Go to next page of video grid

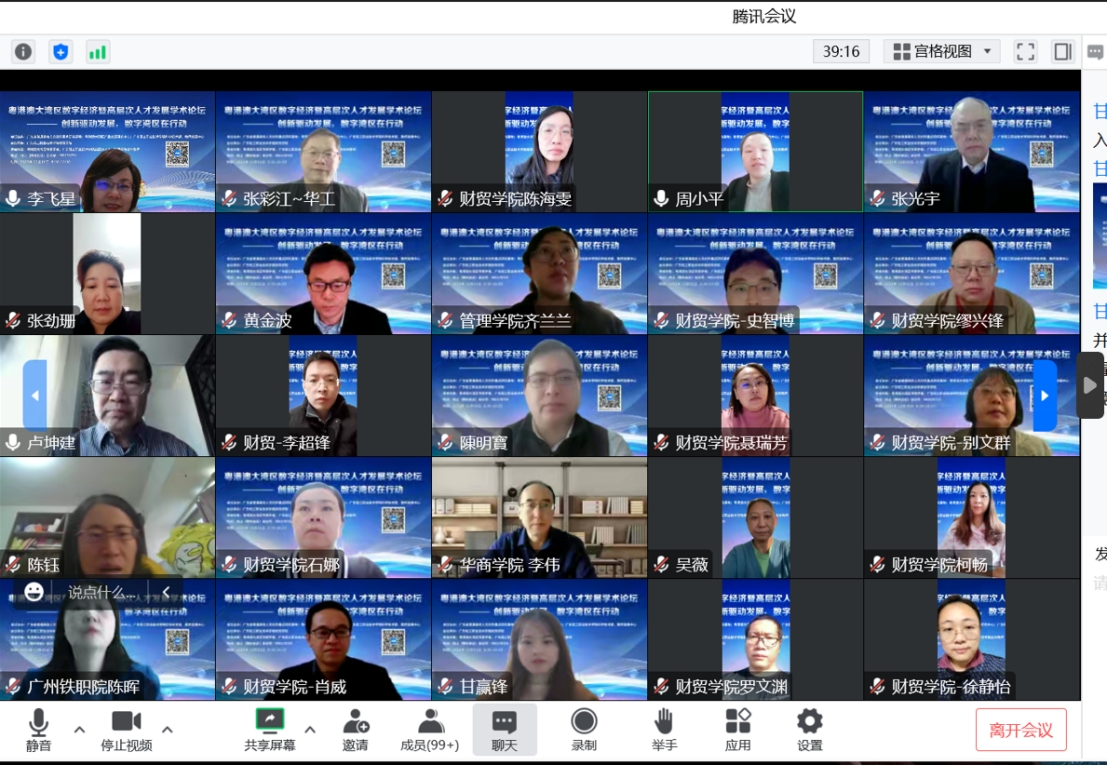1044,395
